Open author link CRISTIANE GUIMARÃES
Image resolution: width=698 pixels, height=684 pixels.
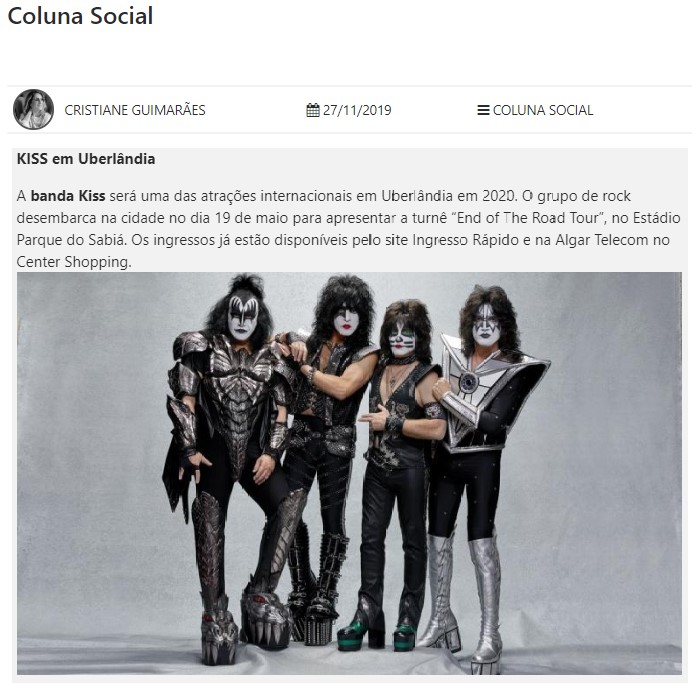pyautogui.click(x=135, y=110)
